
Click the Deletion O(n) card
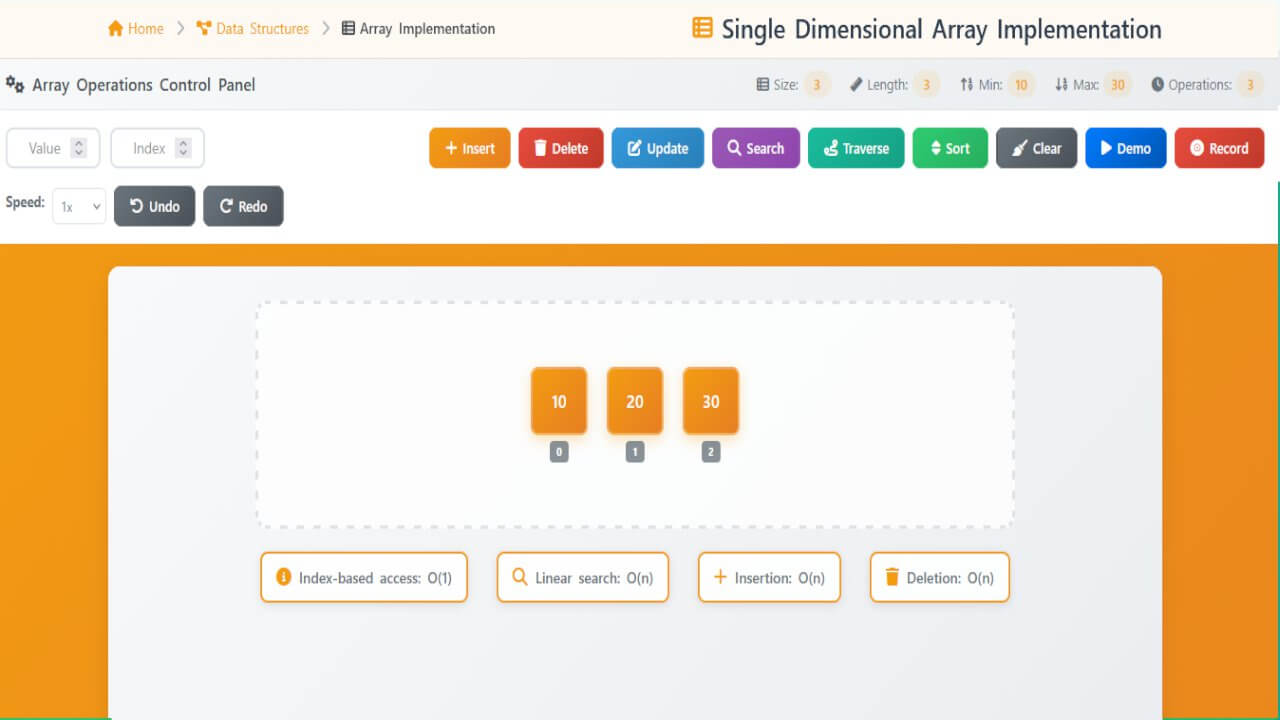point(940,578)
